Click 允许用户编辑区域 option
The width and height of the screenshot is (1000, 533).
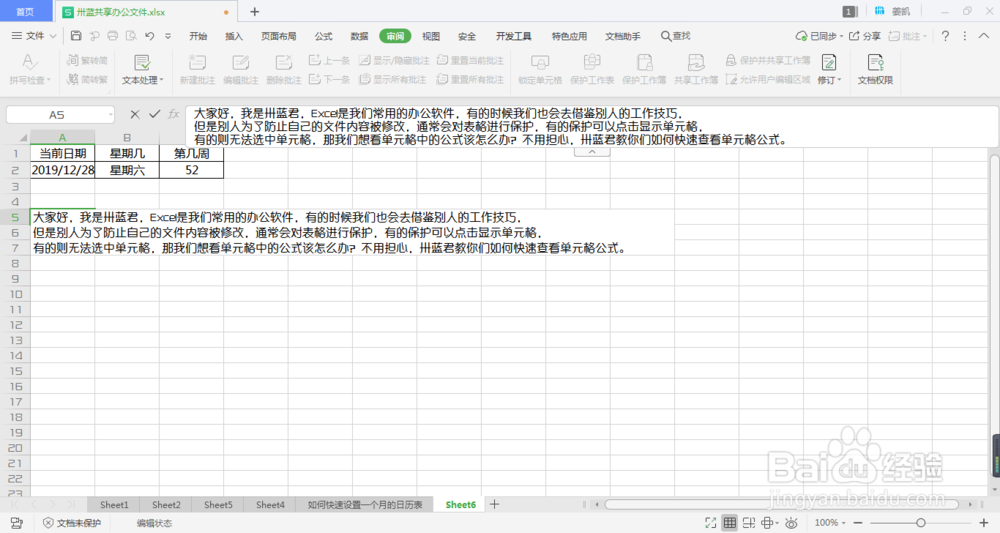(768, 79)
